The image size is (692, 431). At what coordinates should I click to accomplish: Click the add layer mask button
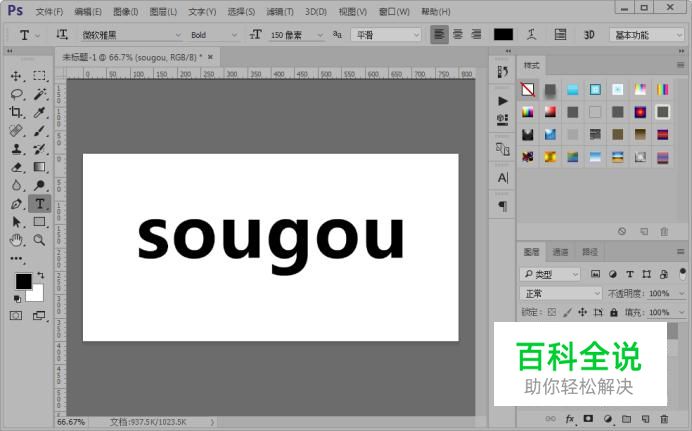click(588, 418)
